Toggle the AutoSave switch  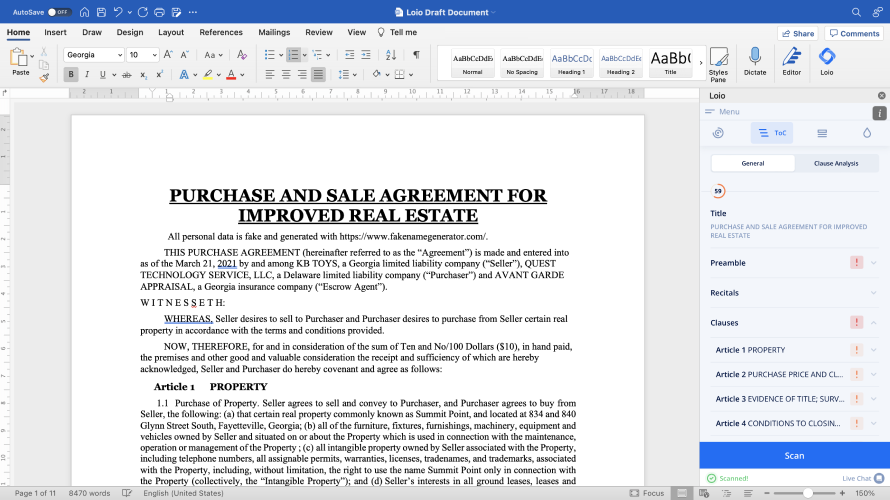click(x=58, y=12)
